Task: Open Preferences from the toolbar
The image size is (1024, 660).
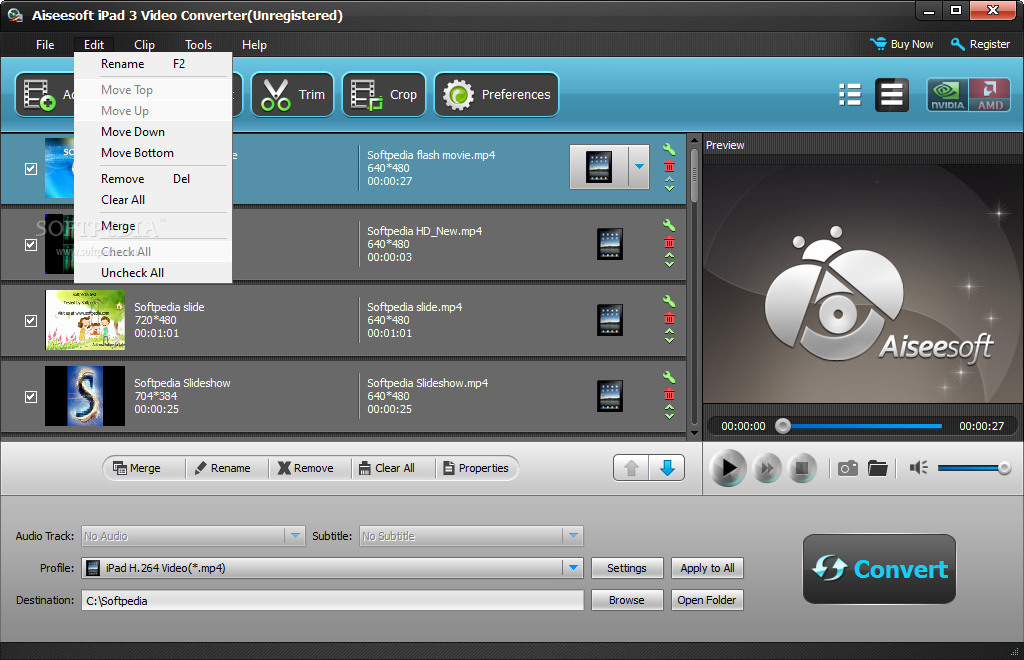Action: pos(496,95)
